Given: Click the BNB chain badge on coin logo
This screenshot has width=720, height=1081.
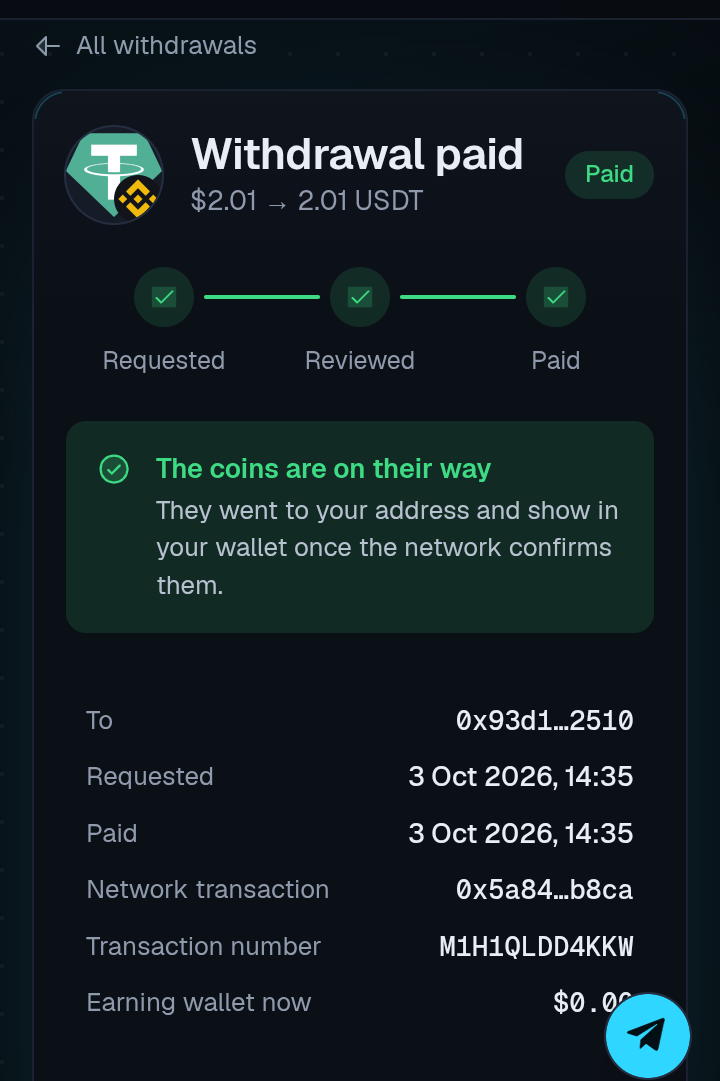Looking at the screenshot, I should (137, 199).
